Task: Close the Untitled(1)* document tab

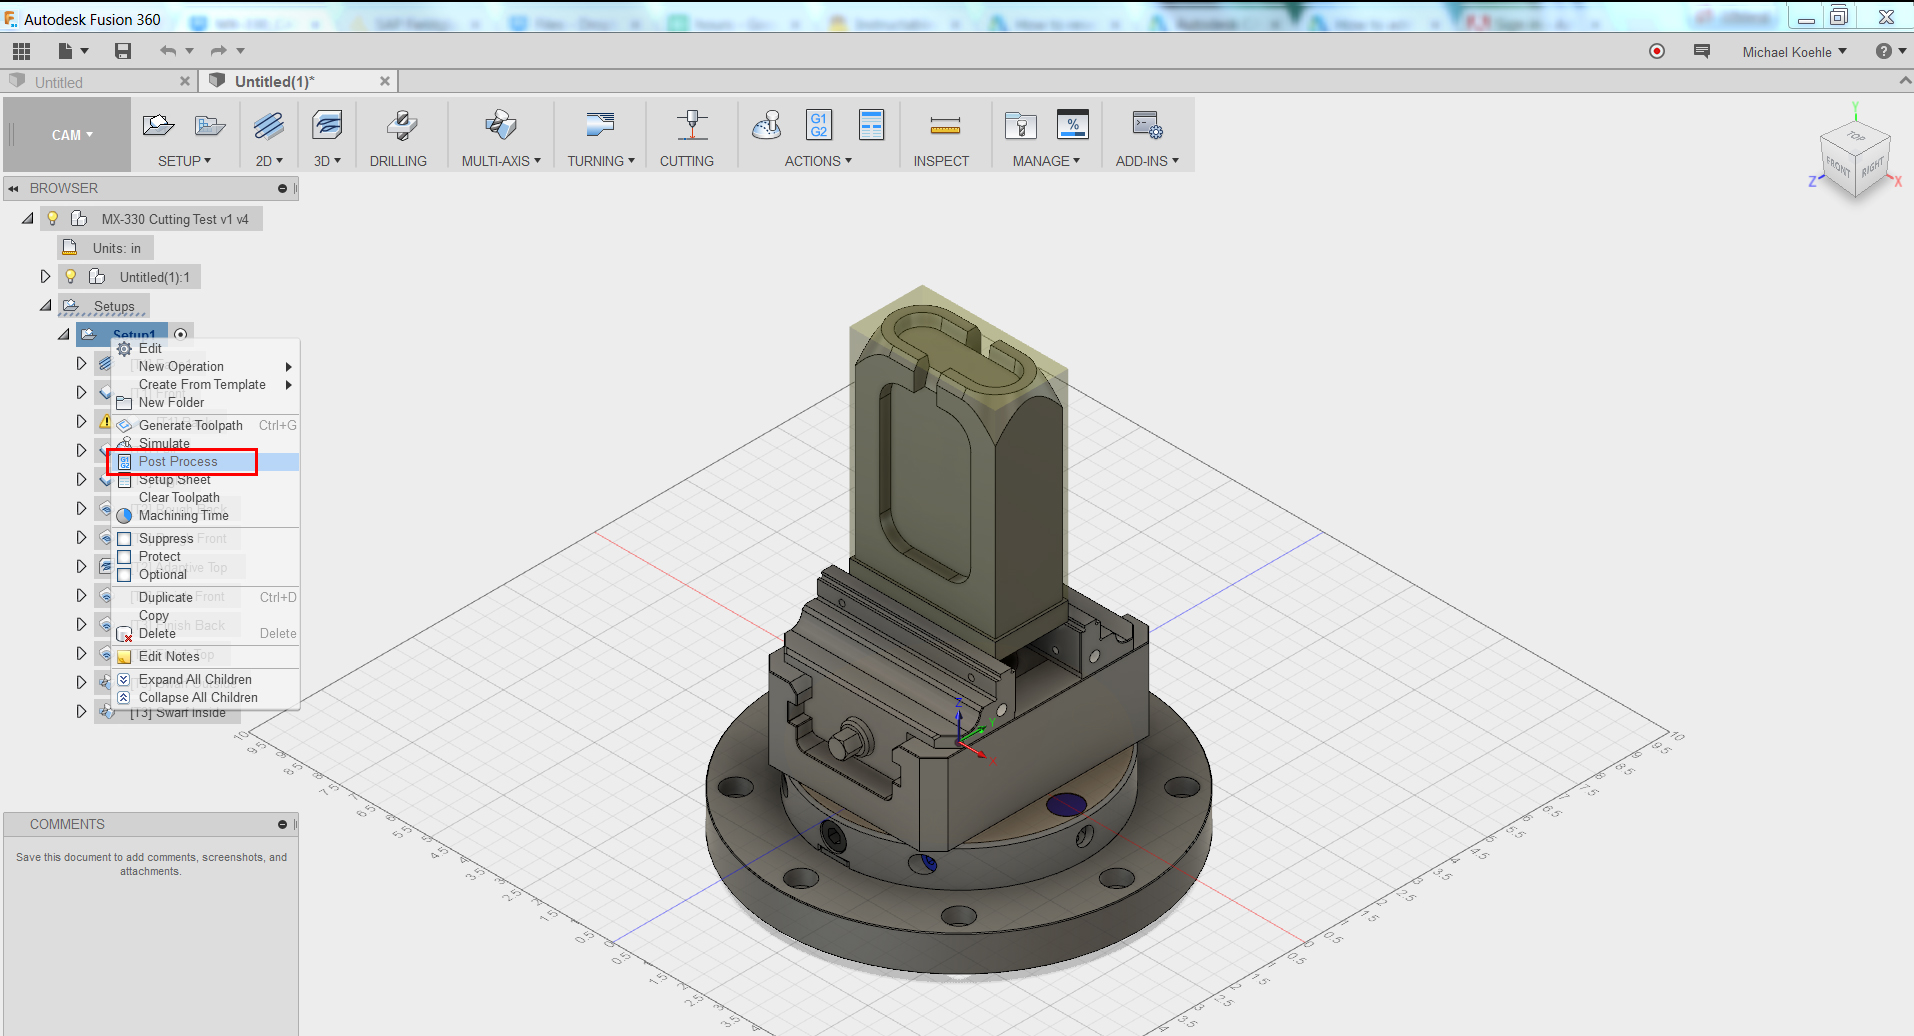Action: (x=385, y=82)
